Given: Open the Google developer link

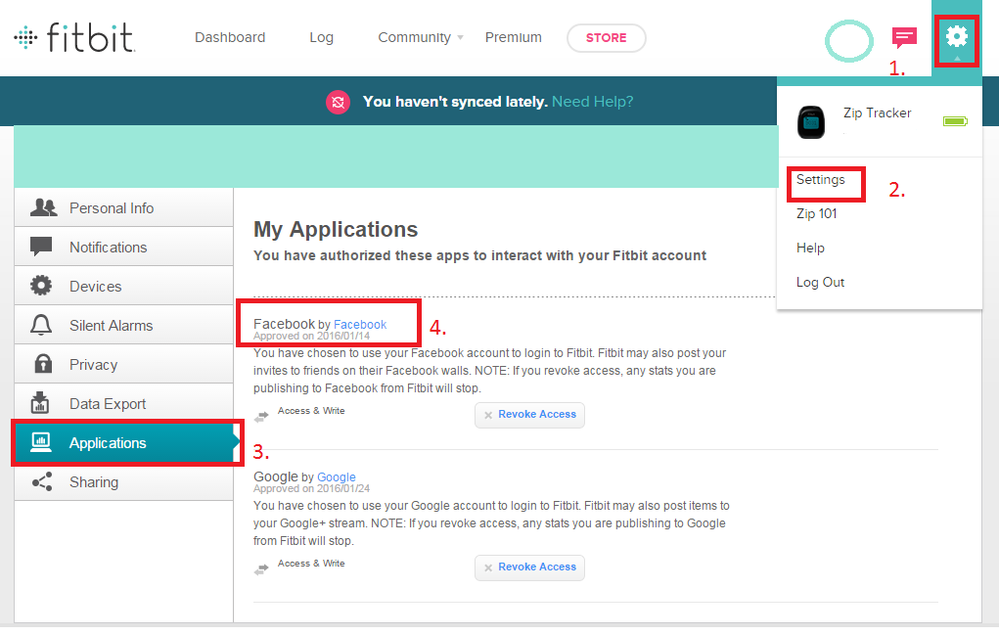Looking at the screenshot, I should coord(336,477).
